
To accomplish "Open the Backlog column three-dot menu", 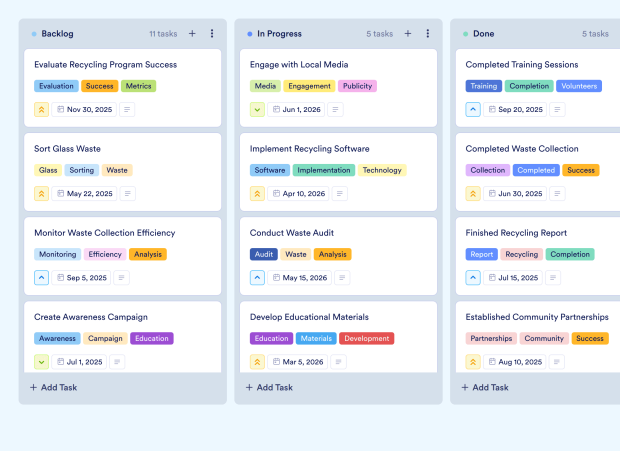I will click(x=212, y=33).
